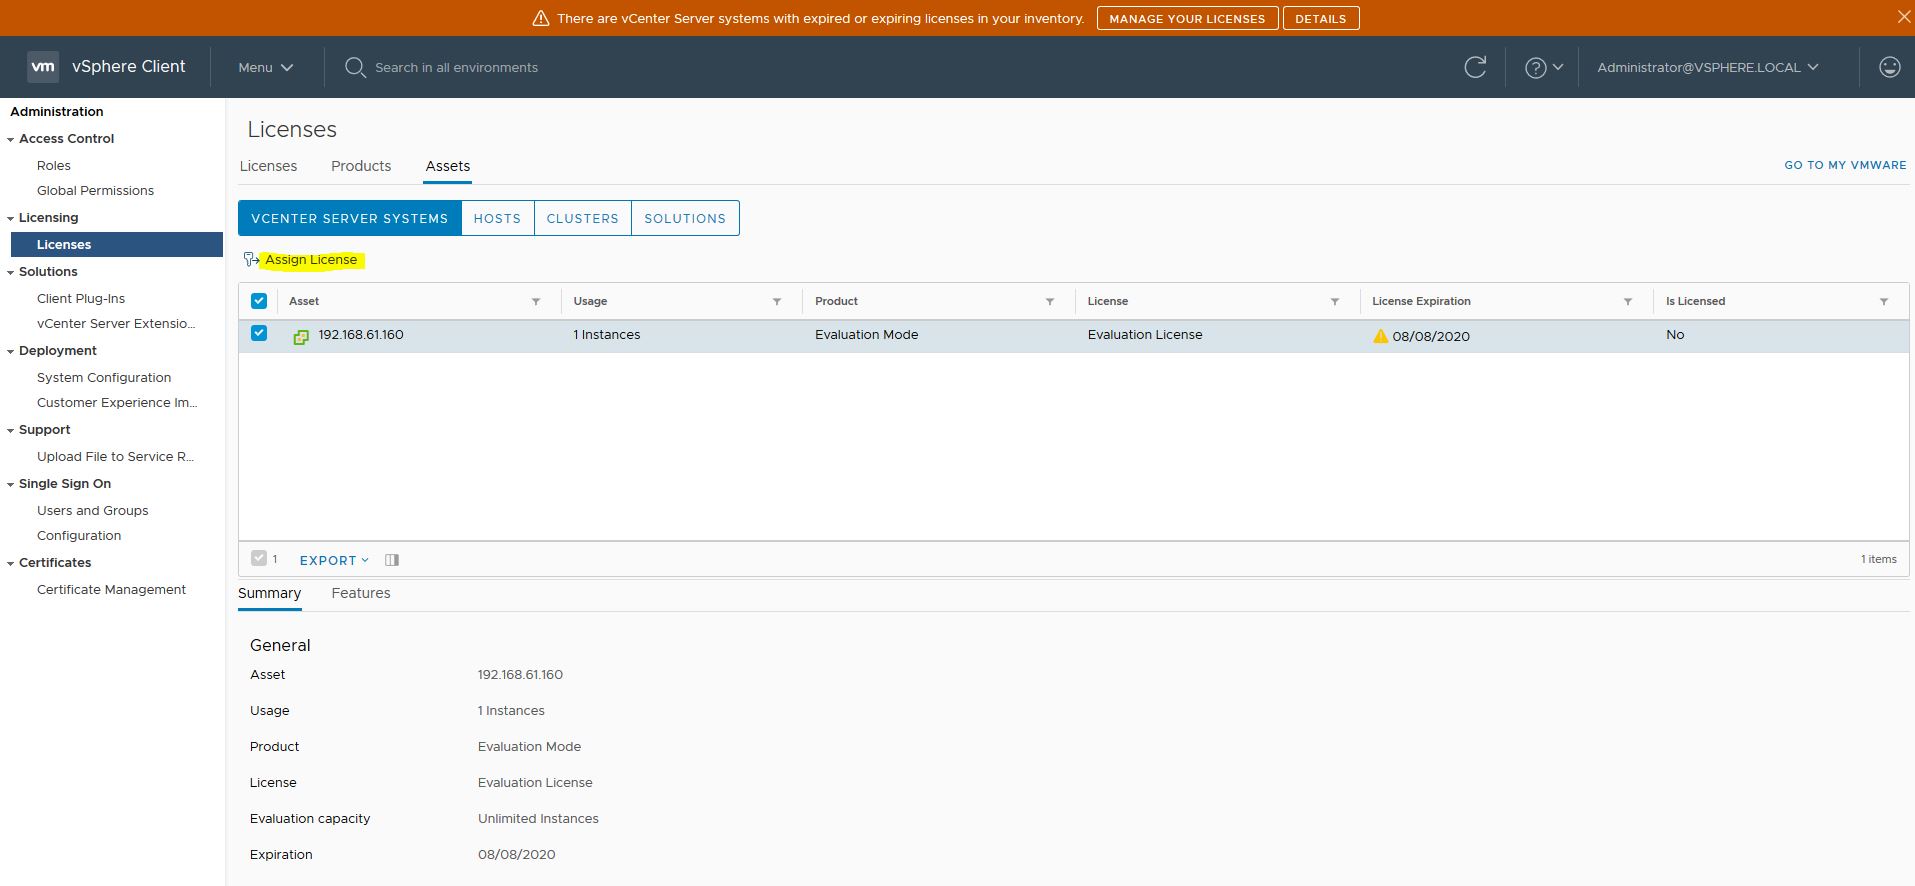
Task: Click the Evaluation License table cell
Action: coord(1145,335)
